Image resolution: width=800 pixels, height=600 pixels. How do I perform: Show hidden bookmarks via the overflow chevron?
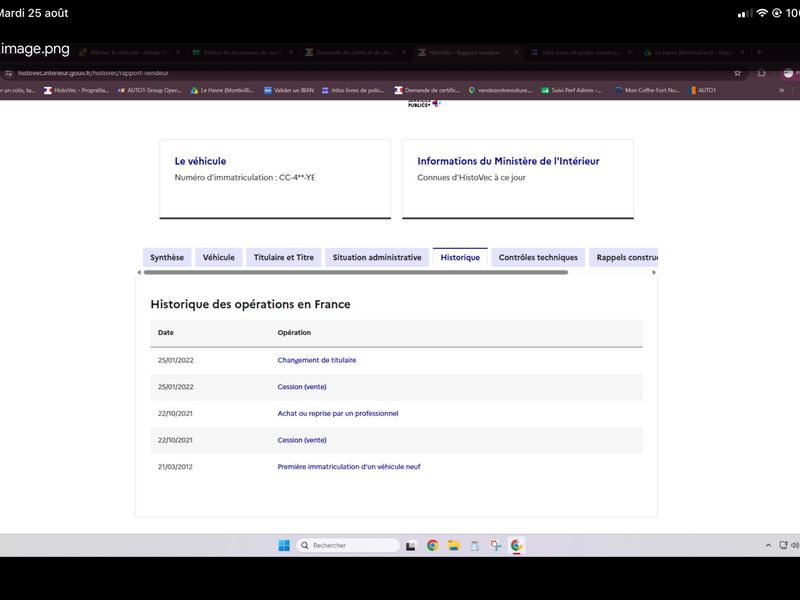tap(781, 90)
